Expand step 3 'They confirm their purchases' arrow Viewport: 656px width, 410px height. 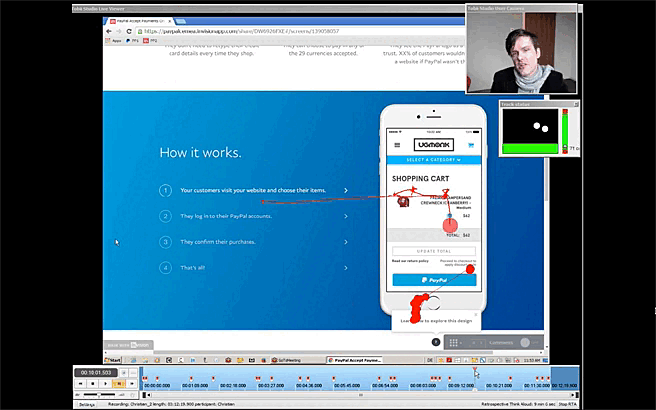point(346,242)
